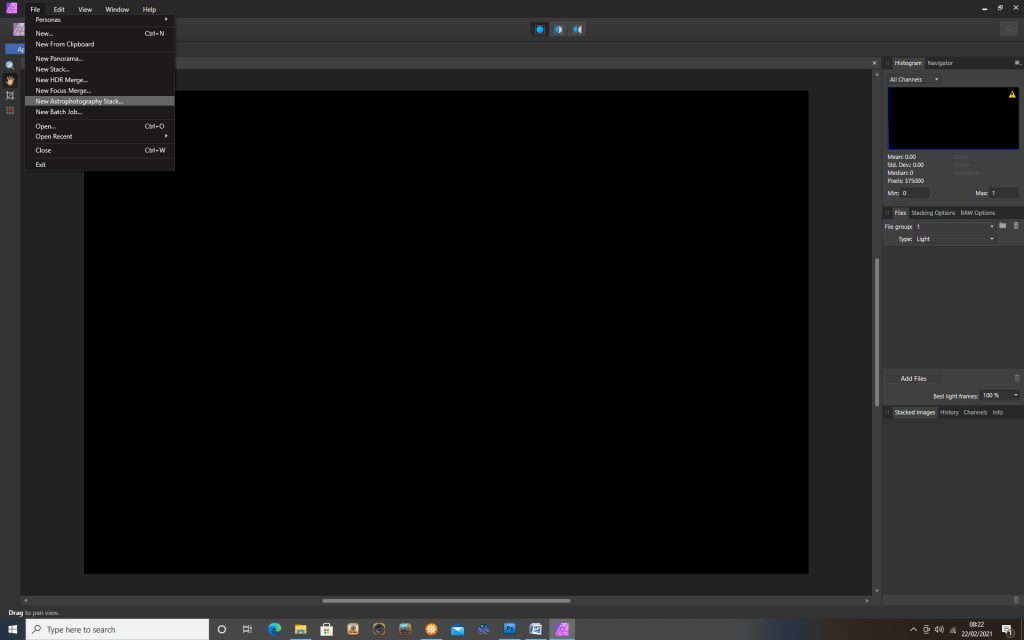1024x640 pixels.
Task: Choose Open... from the File menu
Action: [x=100, y=126]
